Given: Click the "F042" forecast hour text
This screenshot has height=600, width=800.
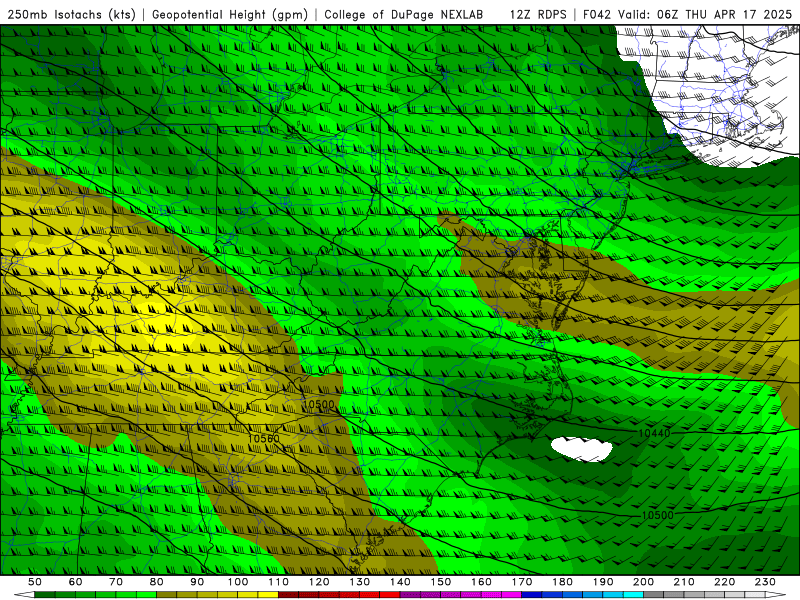Looking at the screenshot, I should (597, 15).
